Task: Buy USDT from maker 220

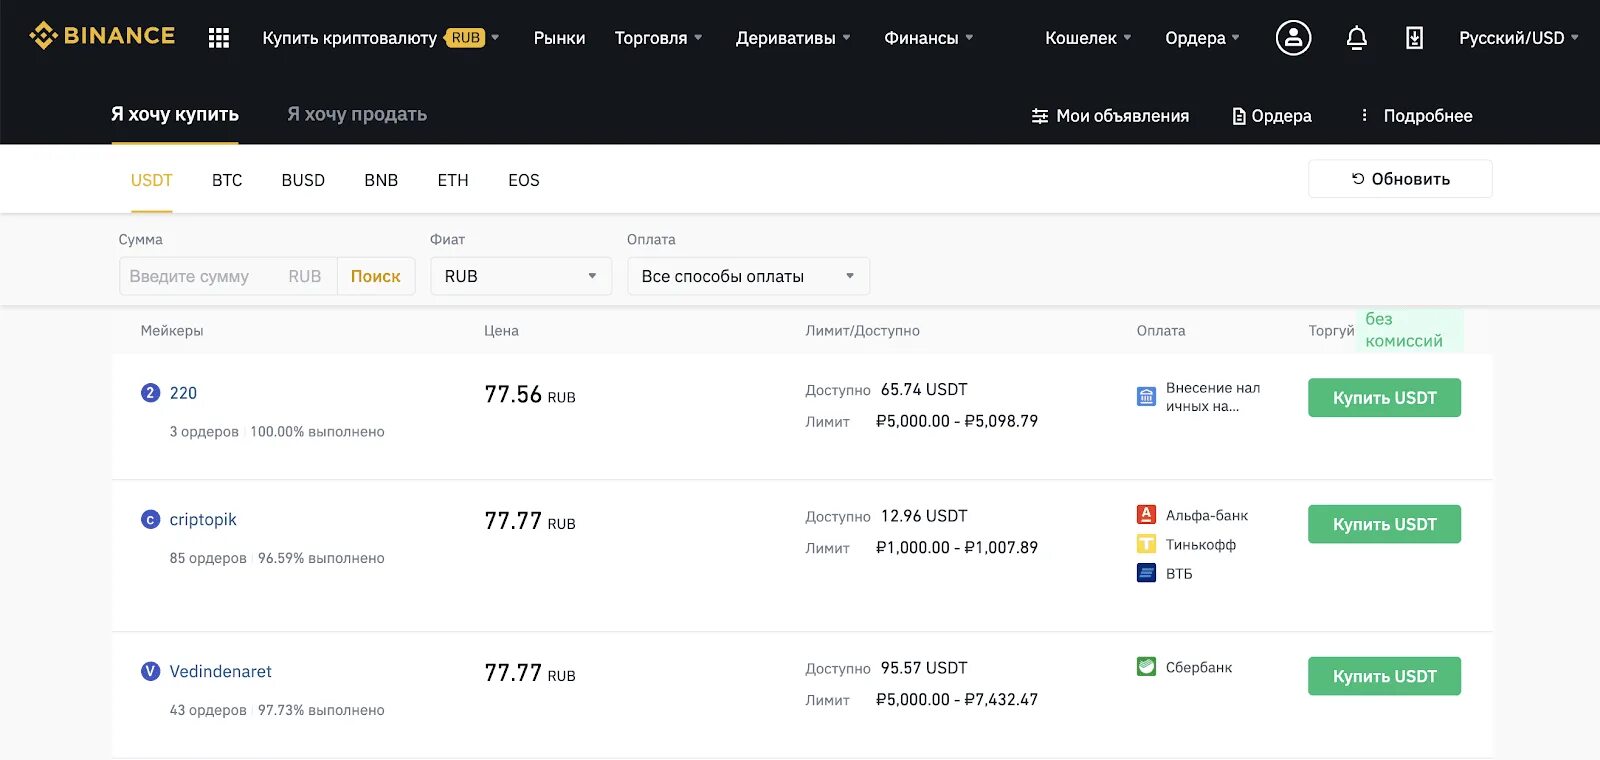Action: [1384, 397]
